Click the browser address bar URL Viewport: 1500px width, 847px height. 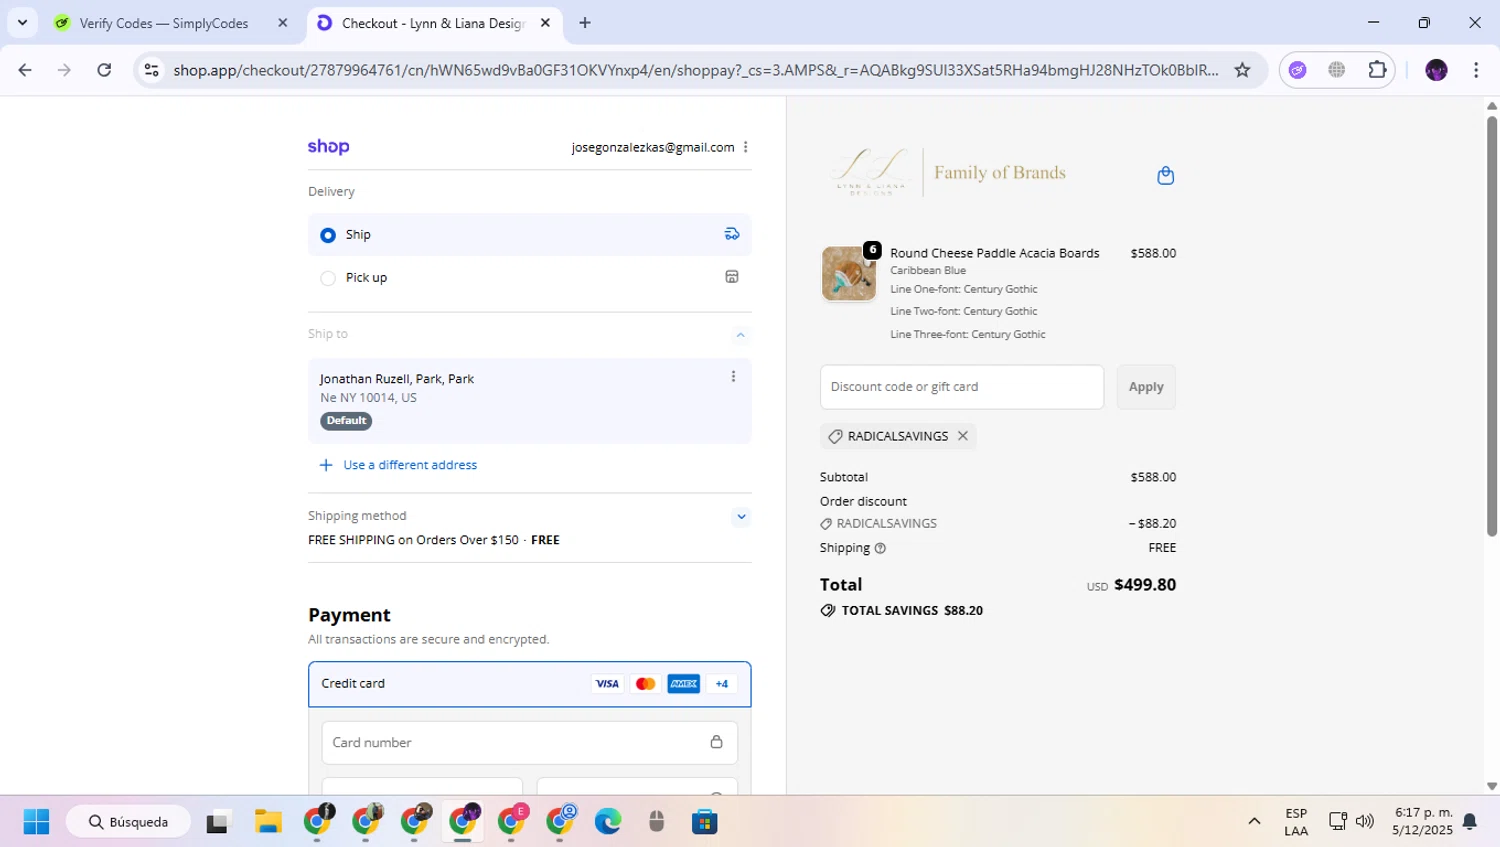(695, 70)
